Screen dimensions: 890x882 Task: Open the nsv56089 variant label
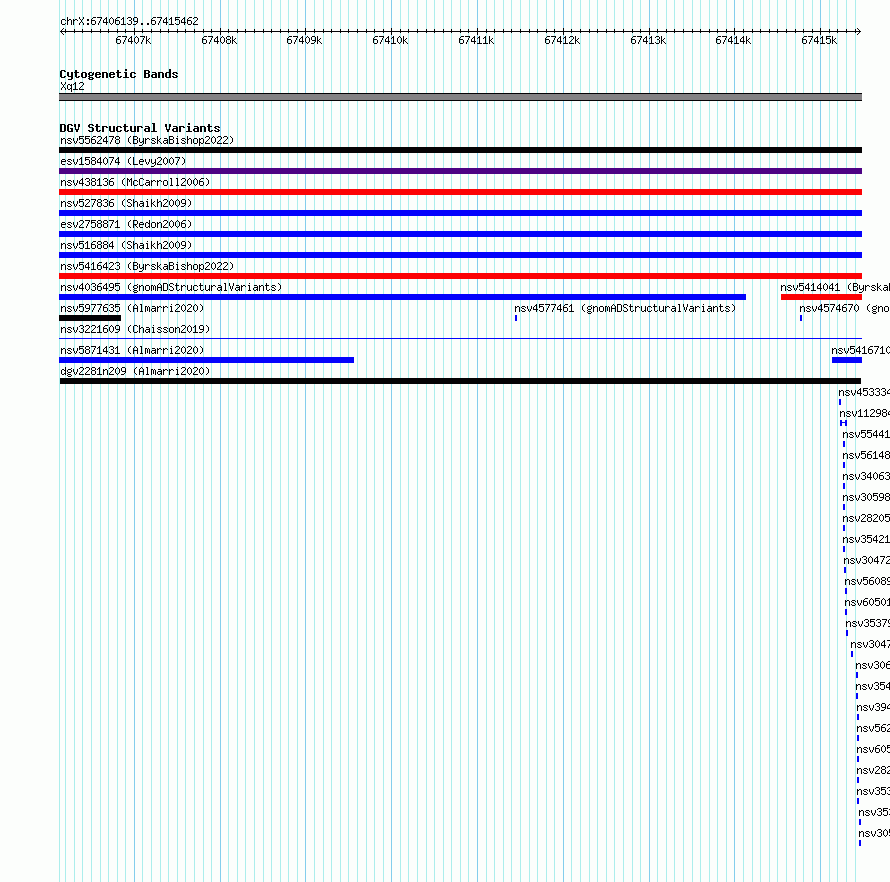coord(867,581)
